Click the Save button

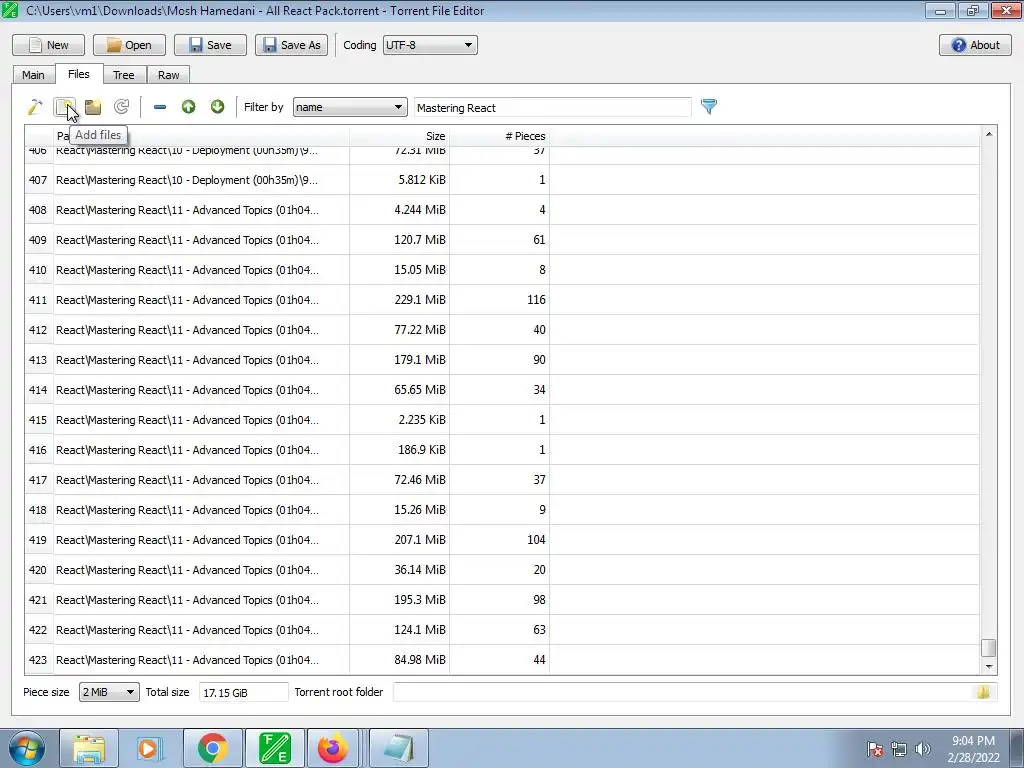tap(210, 45)
